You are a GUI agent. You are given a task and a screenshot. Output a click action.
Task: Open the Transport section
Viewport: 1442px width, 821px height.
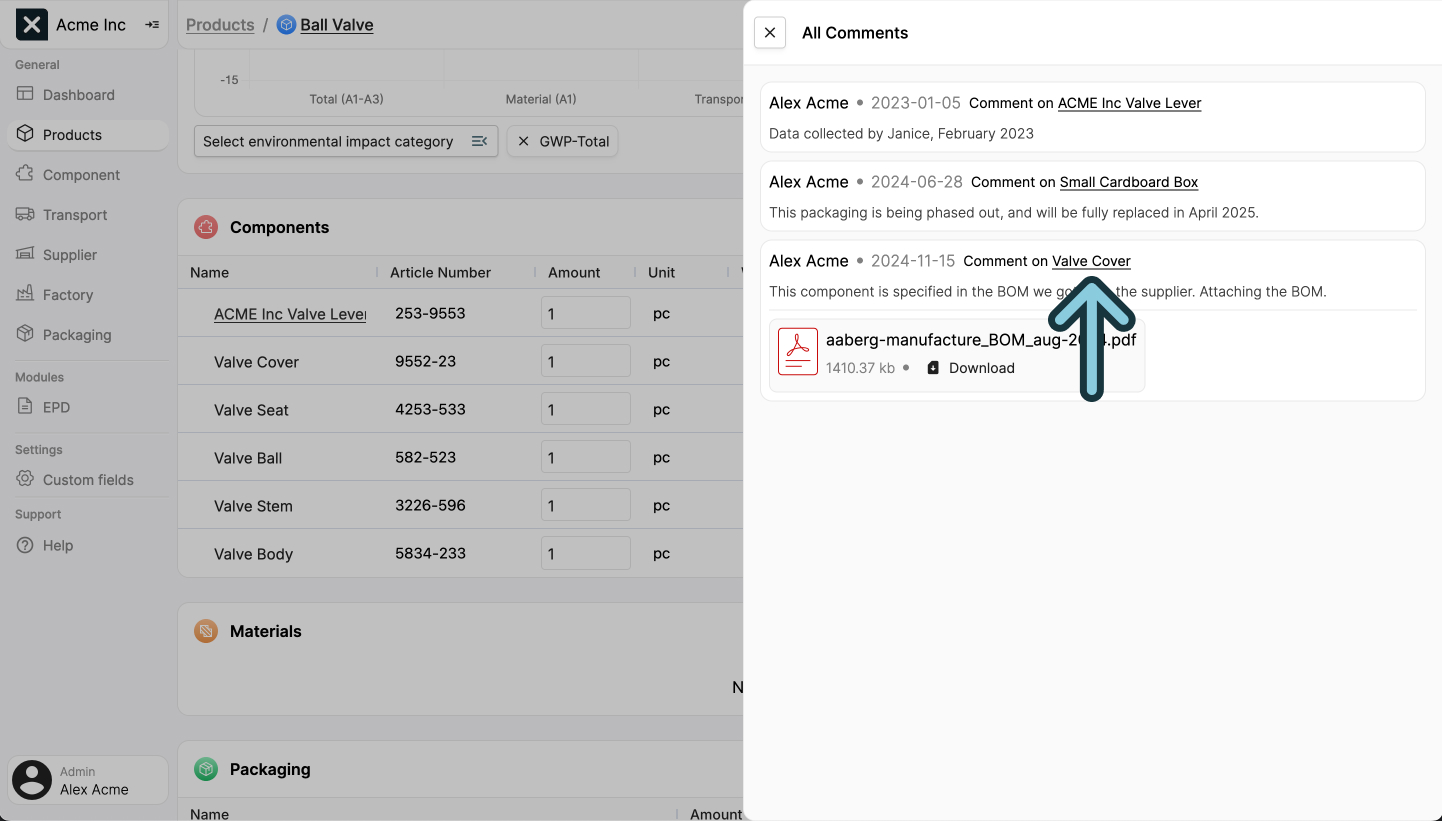pyautogui.click(x=74, y=215)
